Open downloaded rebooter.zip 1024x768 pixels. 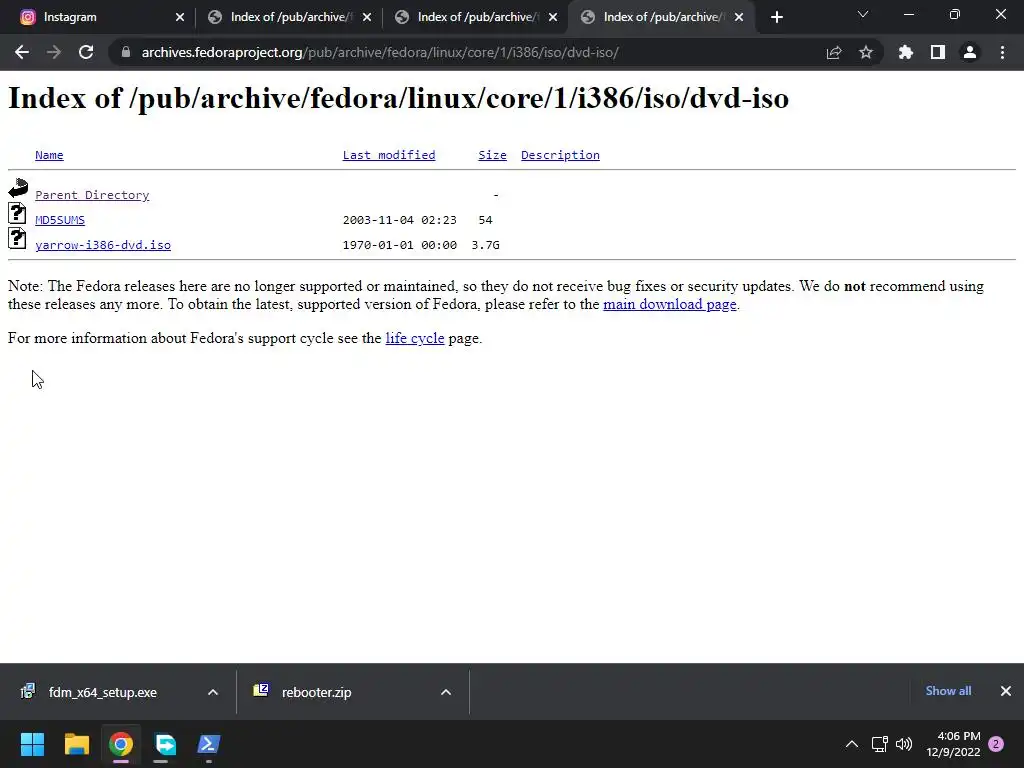(x=317, y=692)
